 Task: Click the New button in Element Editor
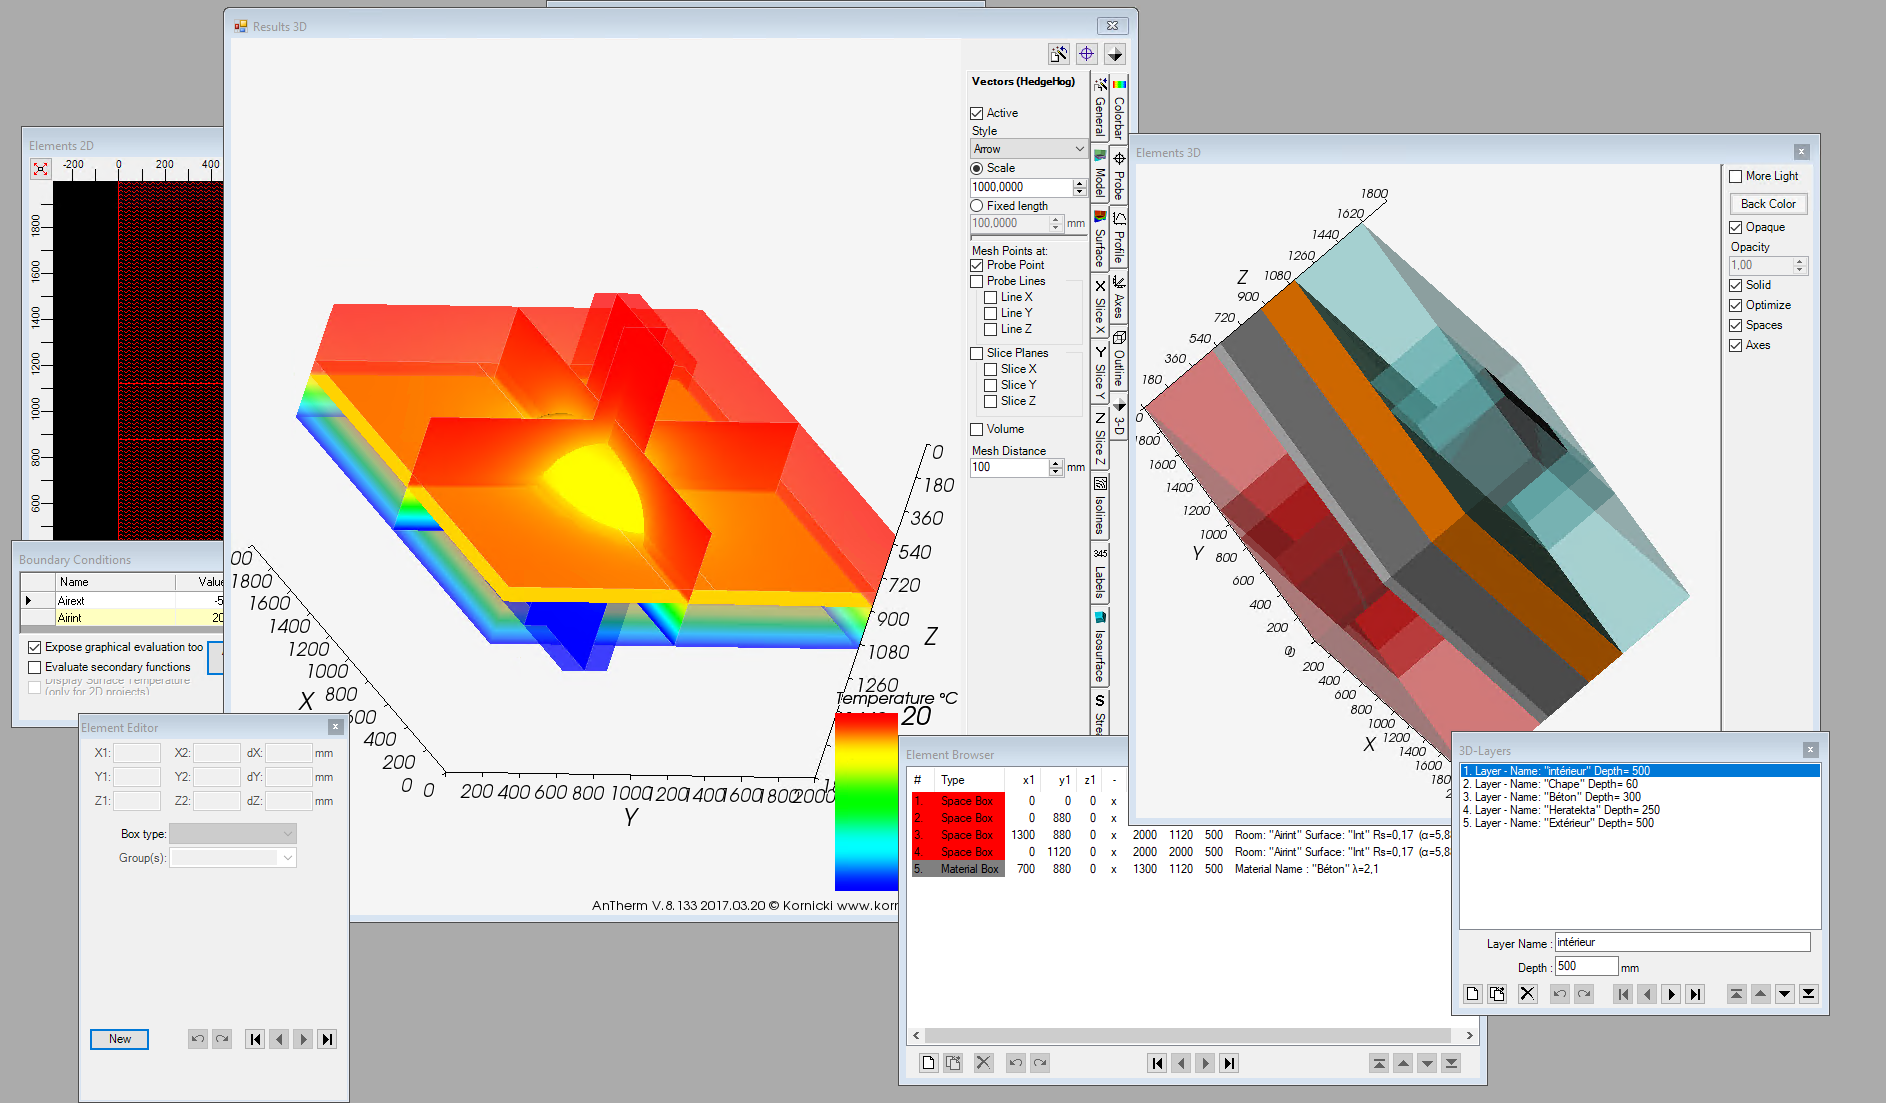[119, 1039]
